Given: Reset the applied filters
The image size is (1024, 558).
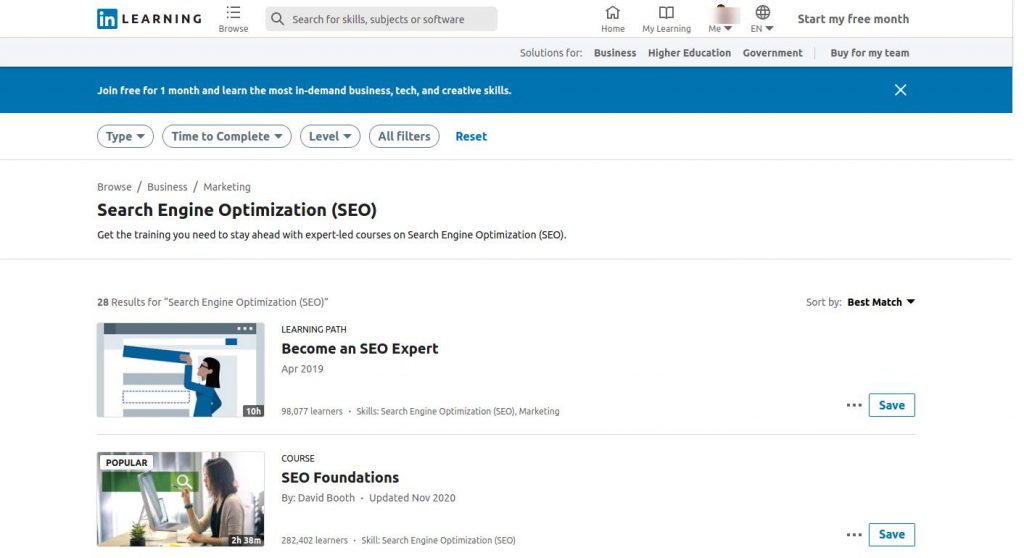Looking at the screenshot, I should 471,137.
